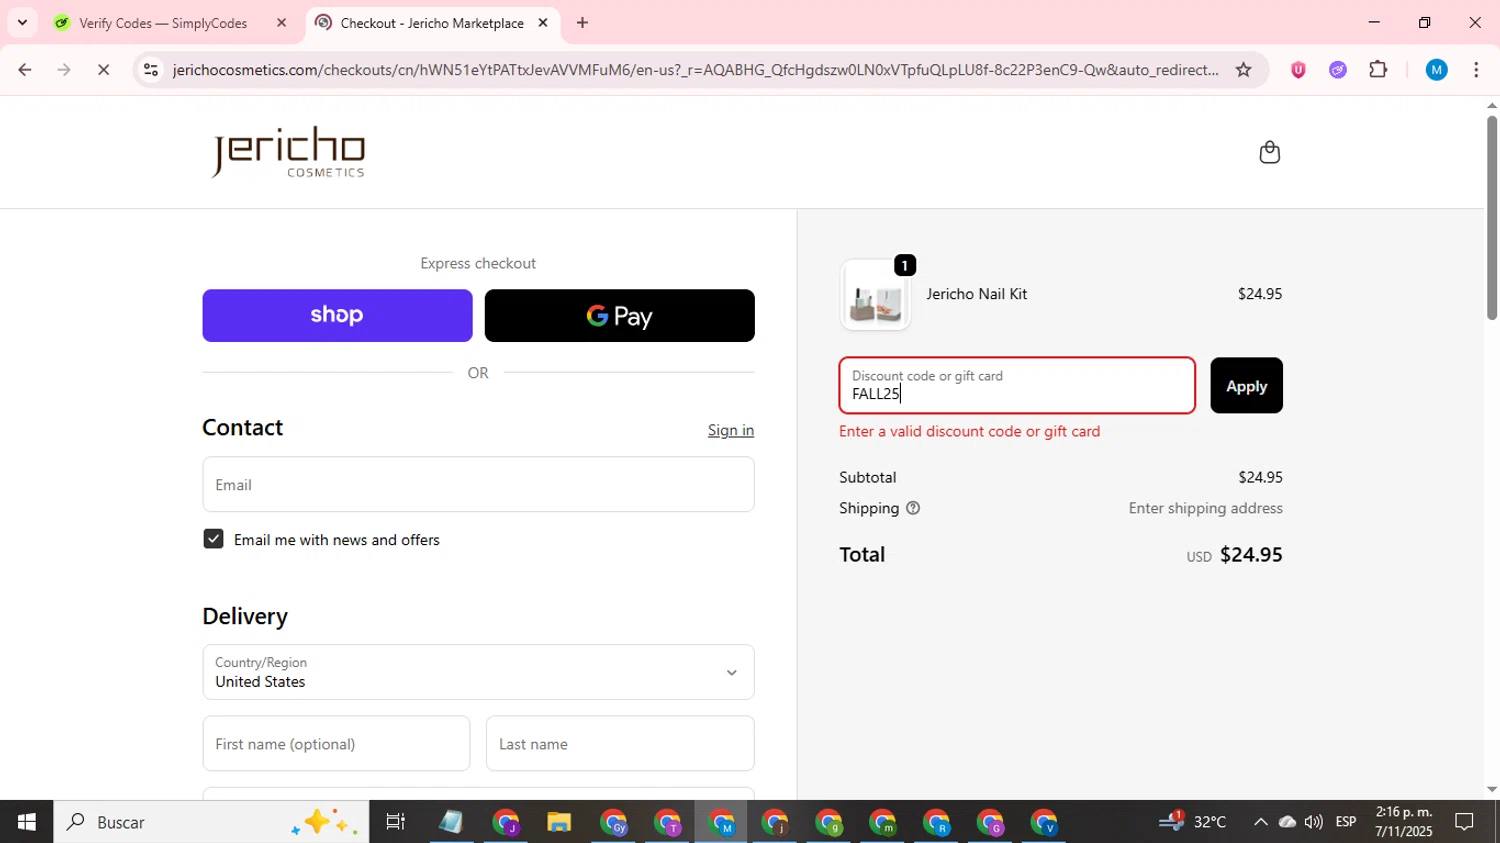Screen dimensions: 1500x843
Task: Focus the Email input field
Action: [x=478, y=484]
